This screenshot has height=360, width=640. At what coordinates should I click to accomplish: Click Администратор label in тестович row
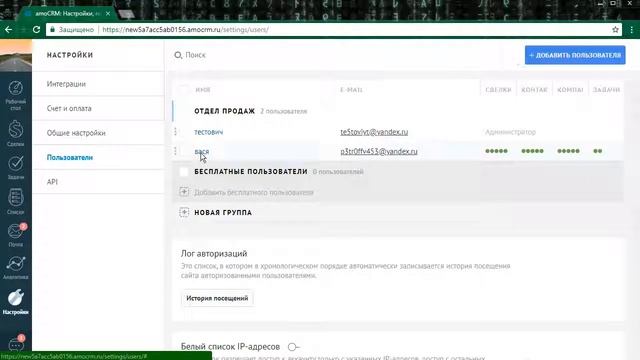[x=510, y=132]
